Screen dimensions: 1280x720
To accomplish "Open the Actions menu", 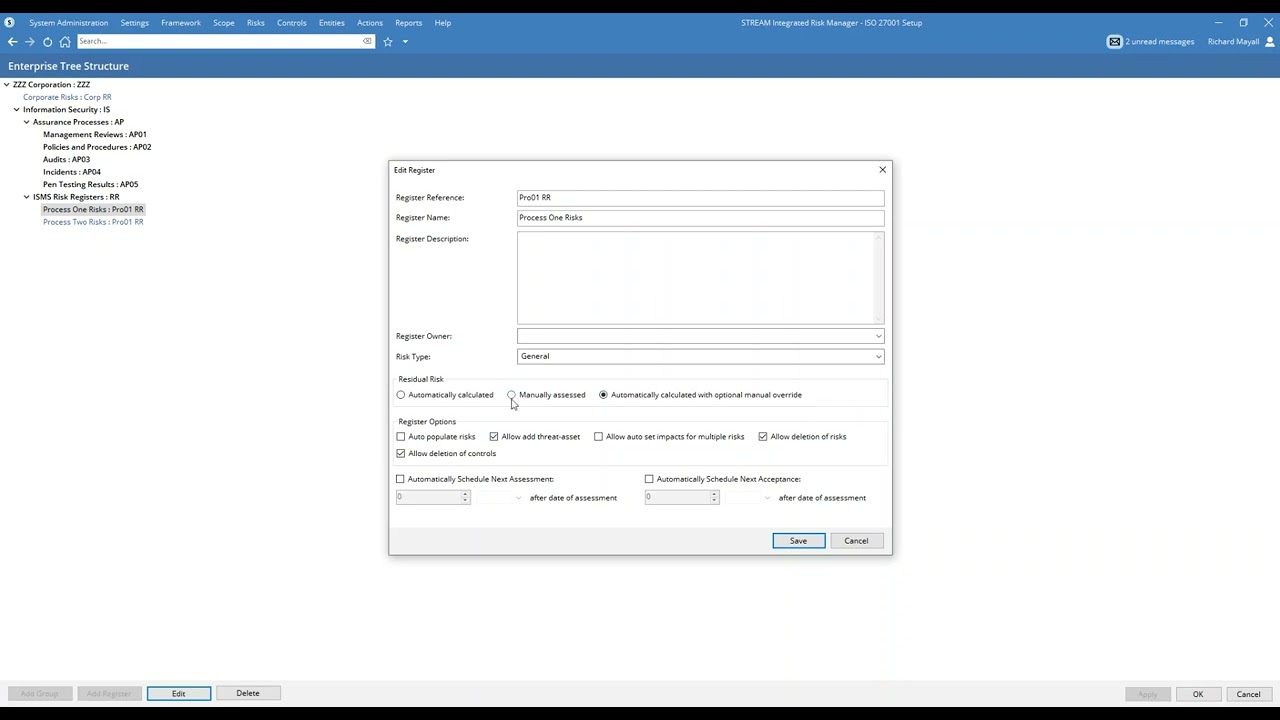I will pos(370,22).
